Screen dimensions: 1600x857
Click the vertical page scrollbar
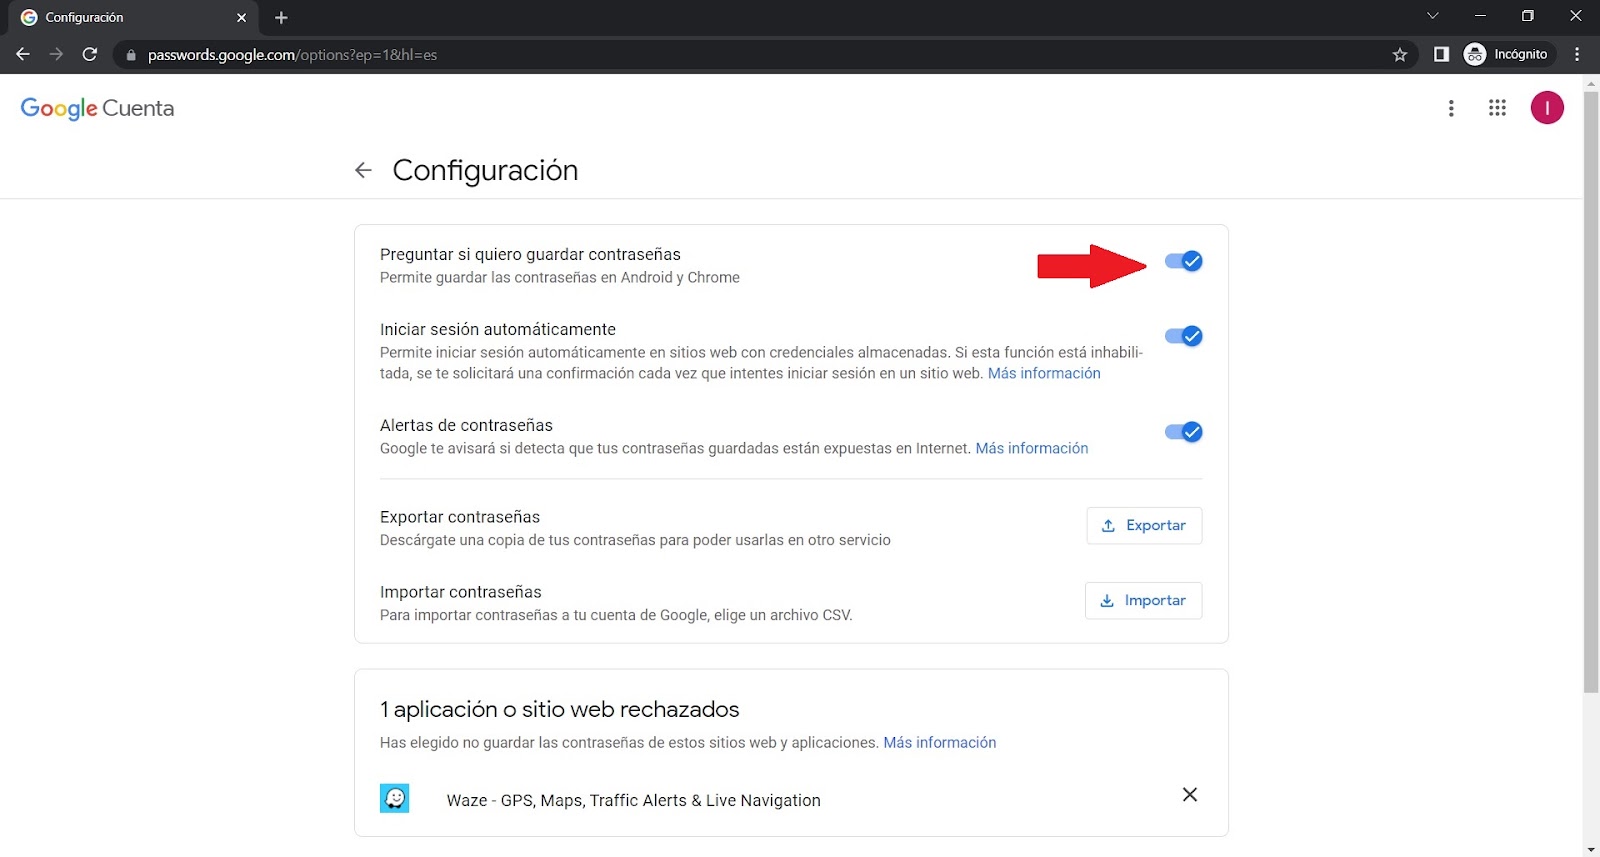(1591, 392)
